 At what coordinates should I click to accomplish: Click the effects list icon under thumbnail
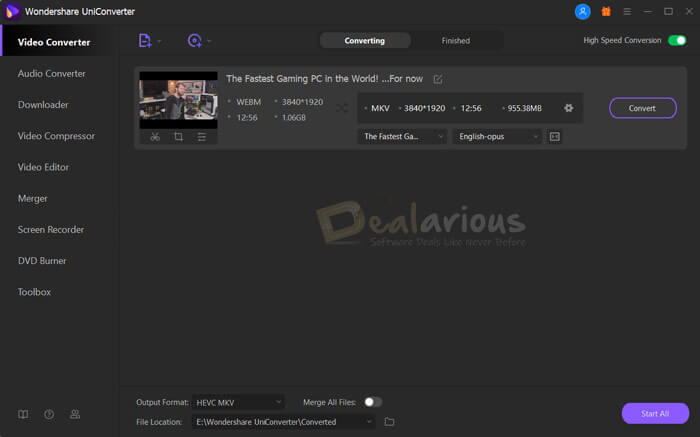(x=202, y=137)
